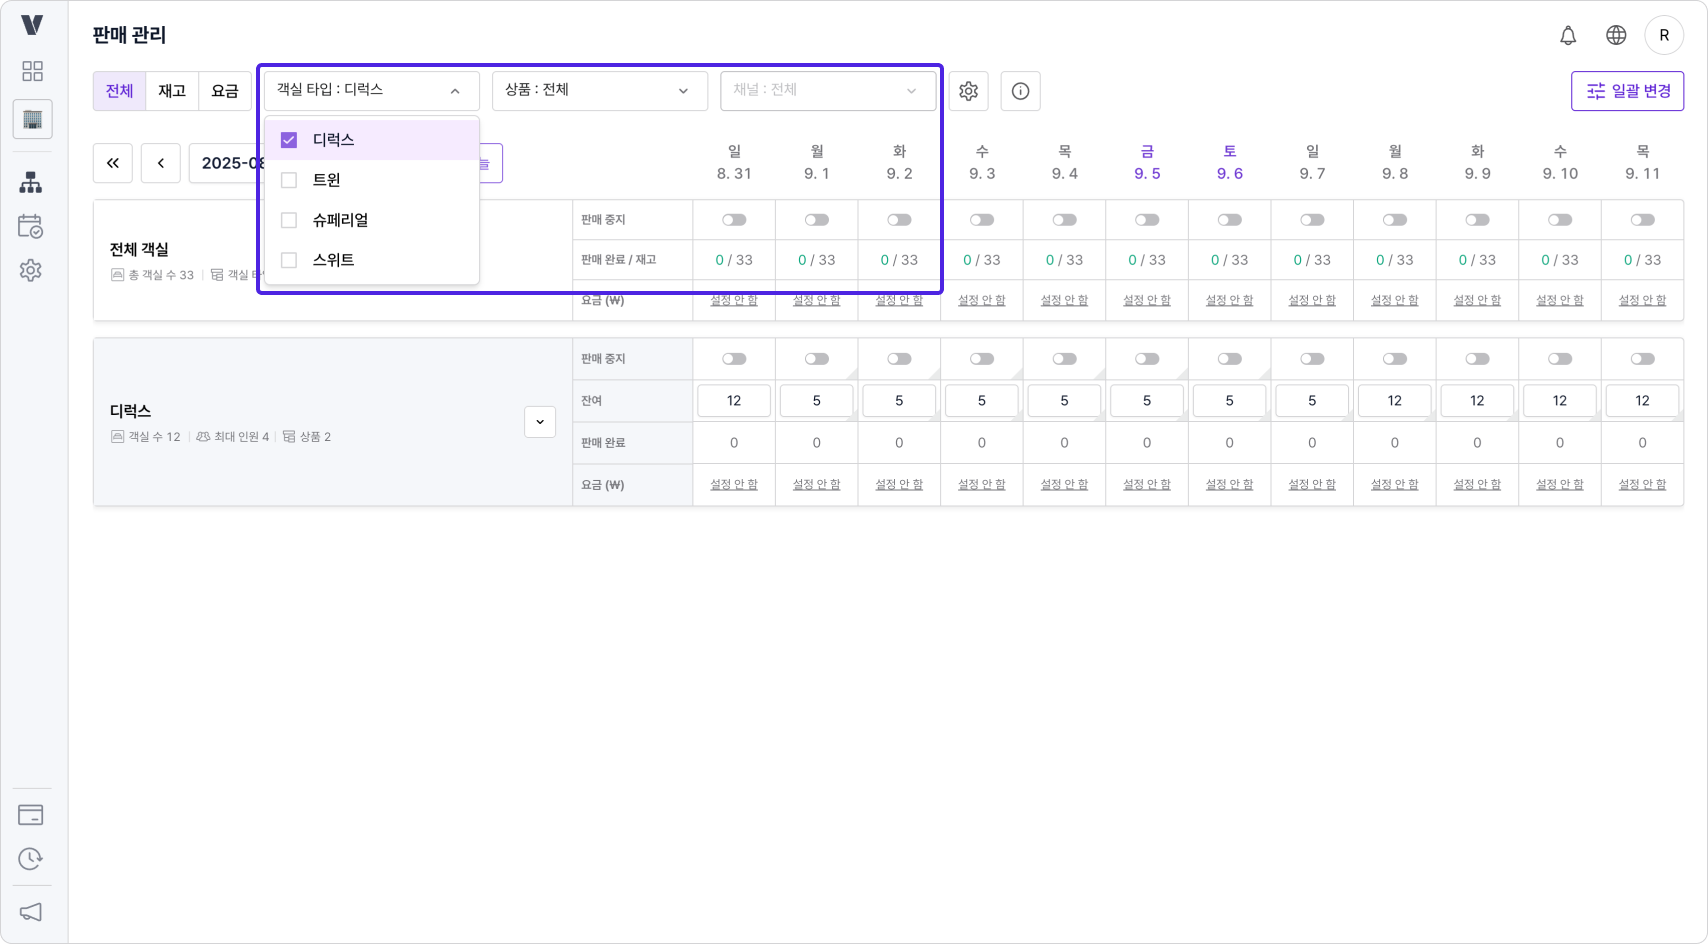Open the card payment sidebar icon
This screenshot has width=1708, height=944.
coord(31,815)
